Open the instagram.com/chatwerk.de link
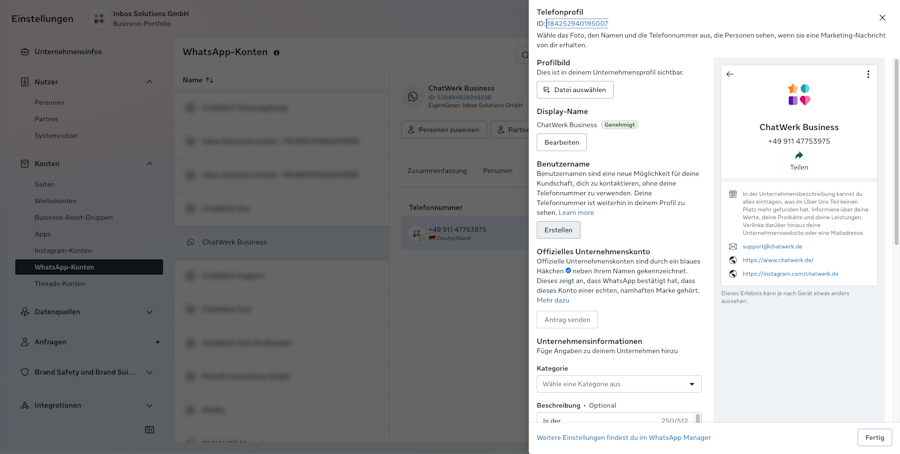The width and height of the screenshot is (900, 454). tap(790, 274)
